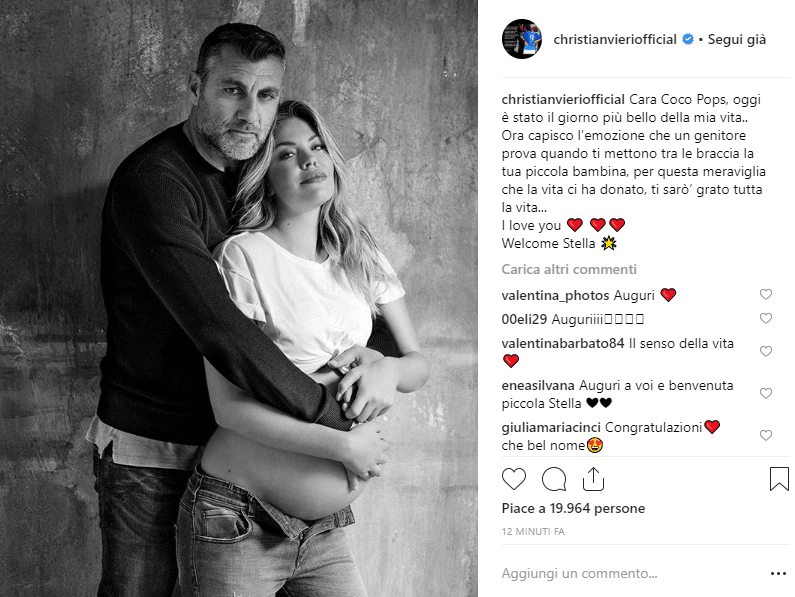
Task: Expand Carica altri commenti
Action: coord(569,269)
